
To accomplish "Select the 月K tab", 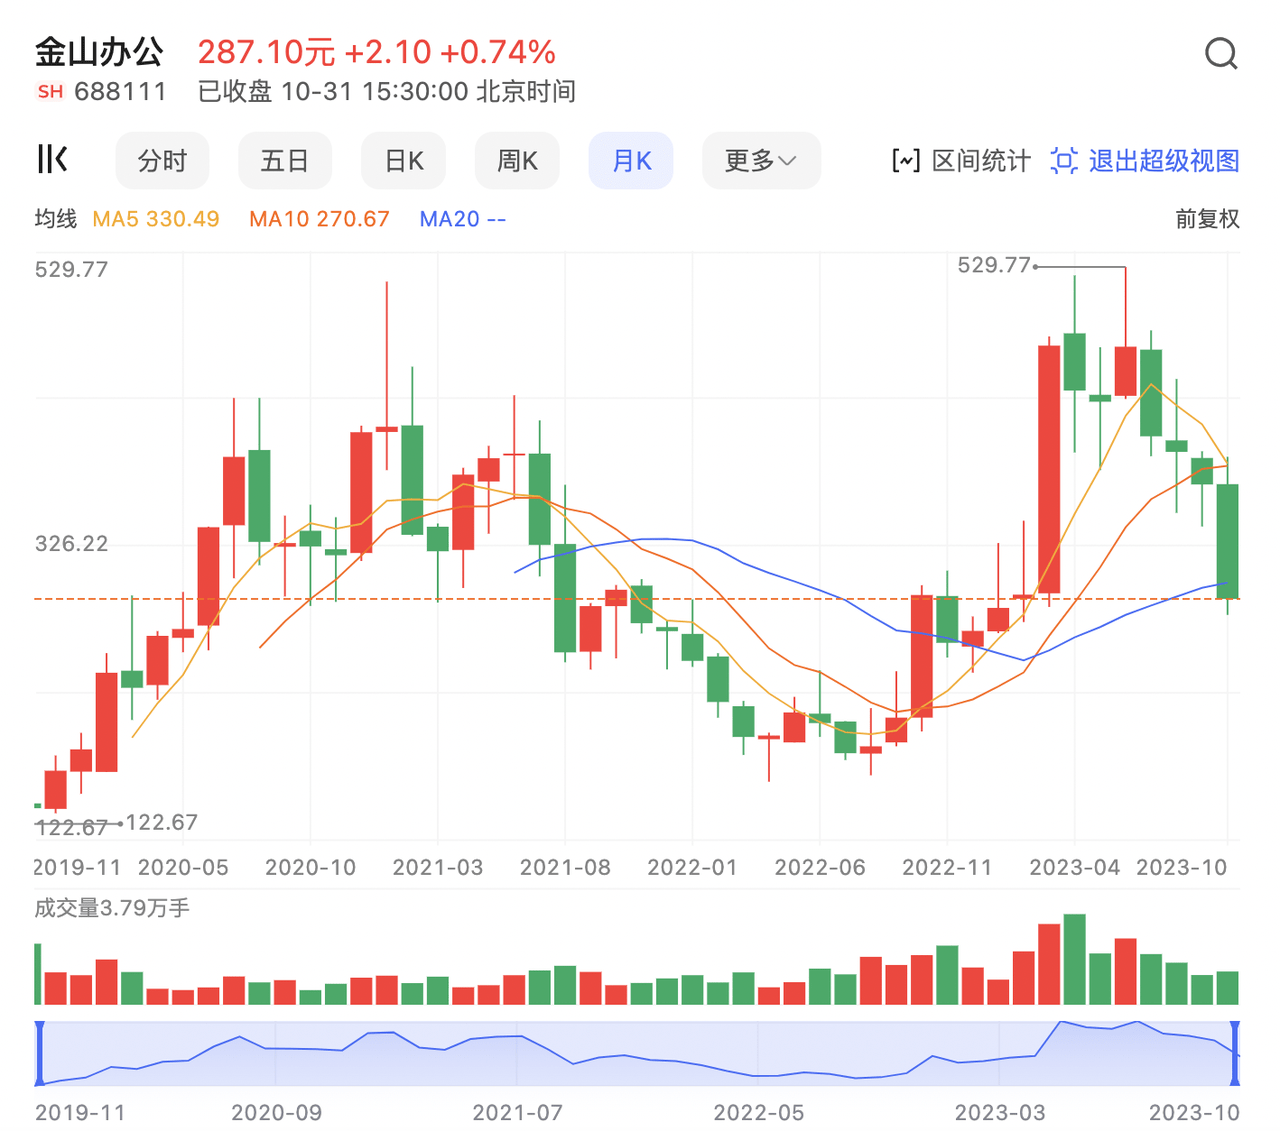I will (631, 161).
